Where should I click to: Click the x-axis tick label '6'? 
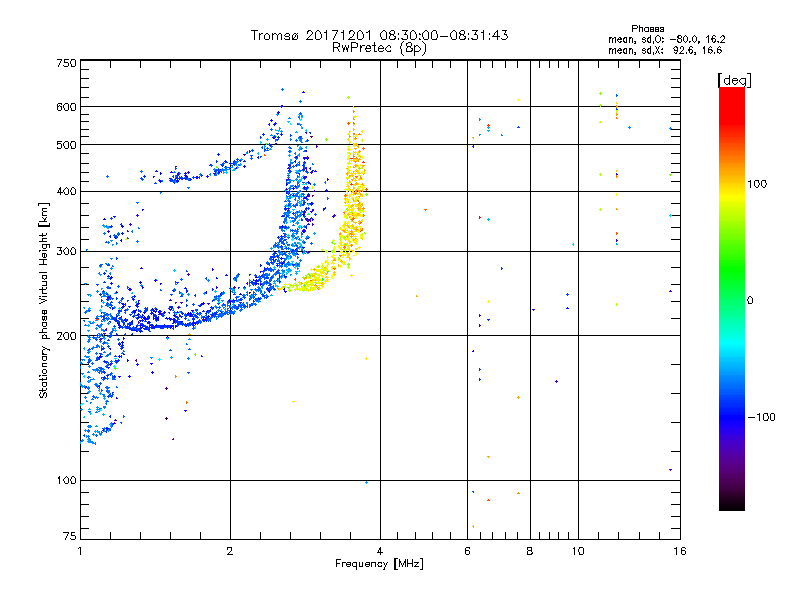467,551
